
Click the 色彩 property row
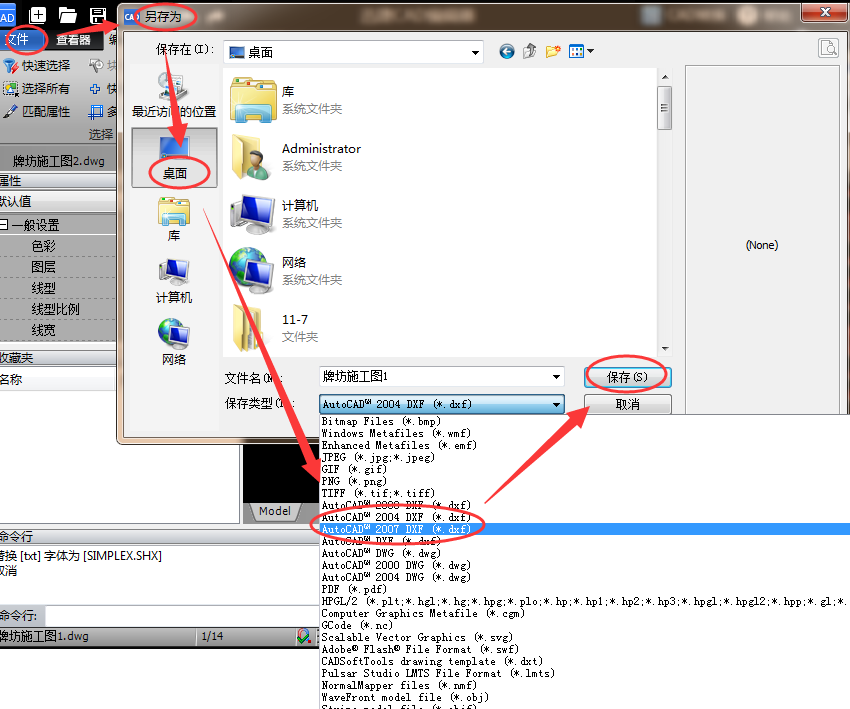pyautogui.click(x=58, y=246)
